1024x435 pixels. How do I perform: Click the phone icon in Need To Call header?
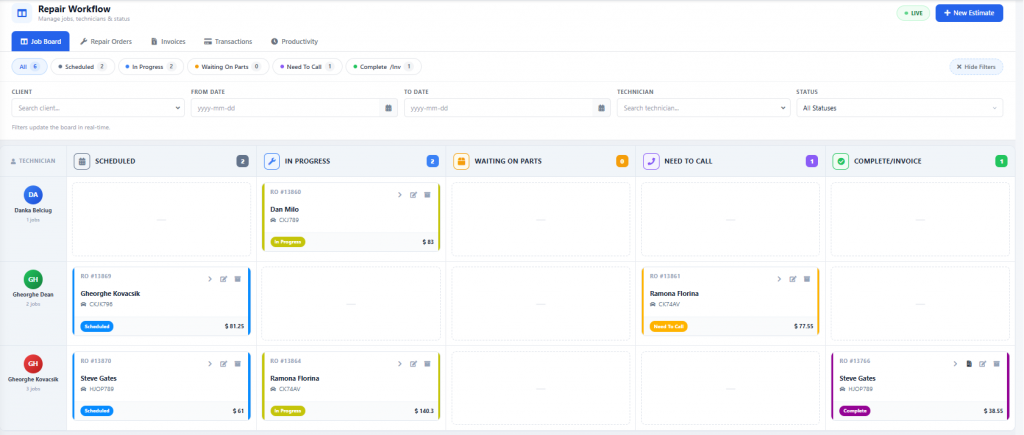651,161
